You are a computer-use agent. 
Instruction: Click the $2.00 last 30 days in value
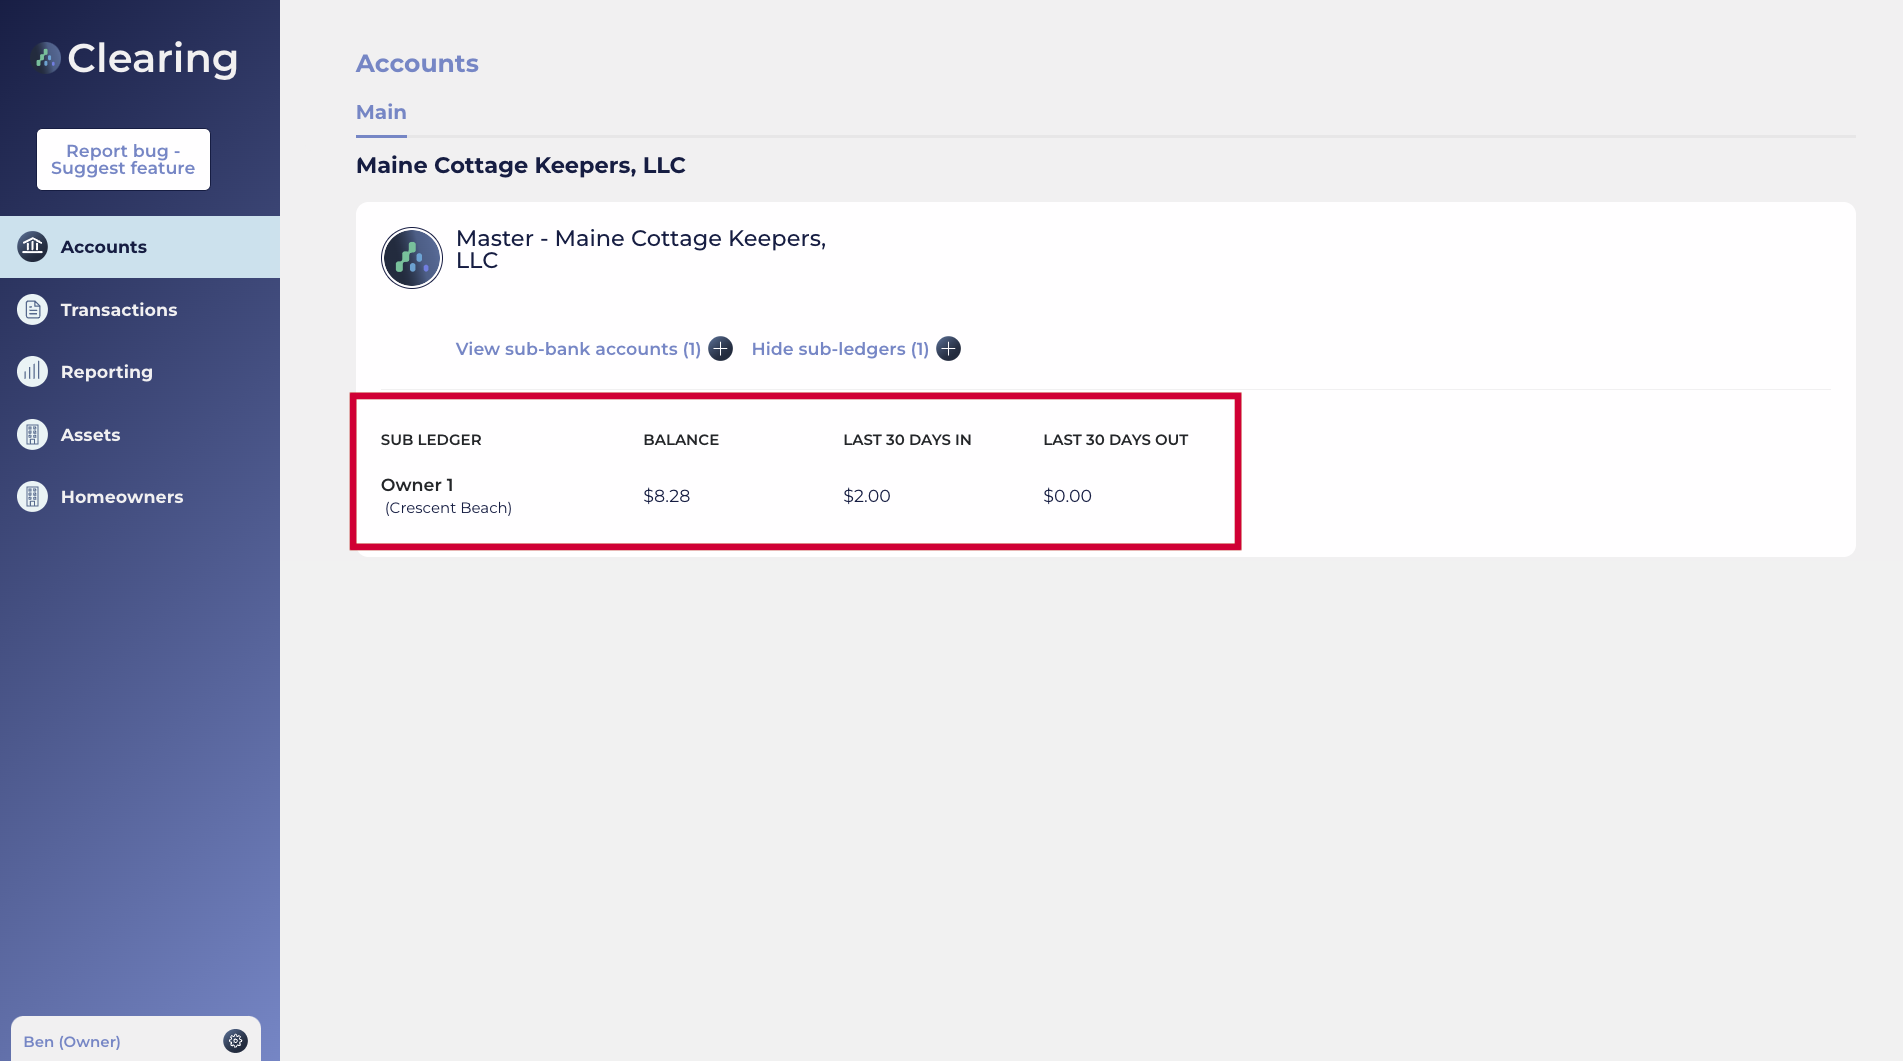[x=867, y=496]
